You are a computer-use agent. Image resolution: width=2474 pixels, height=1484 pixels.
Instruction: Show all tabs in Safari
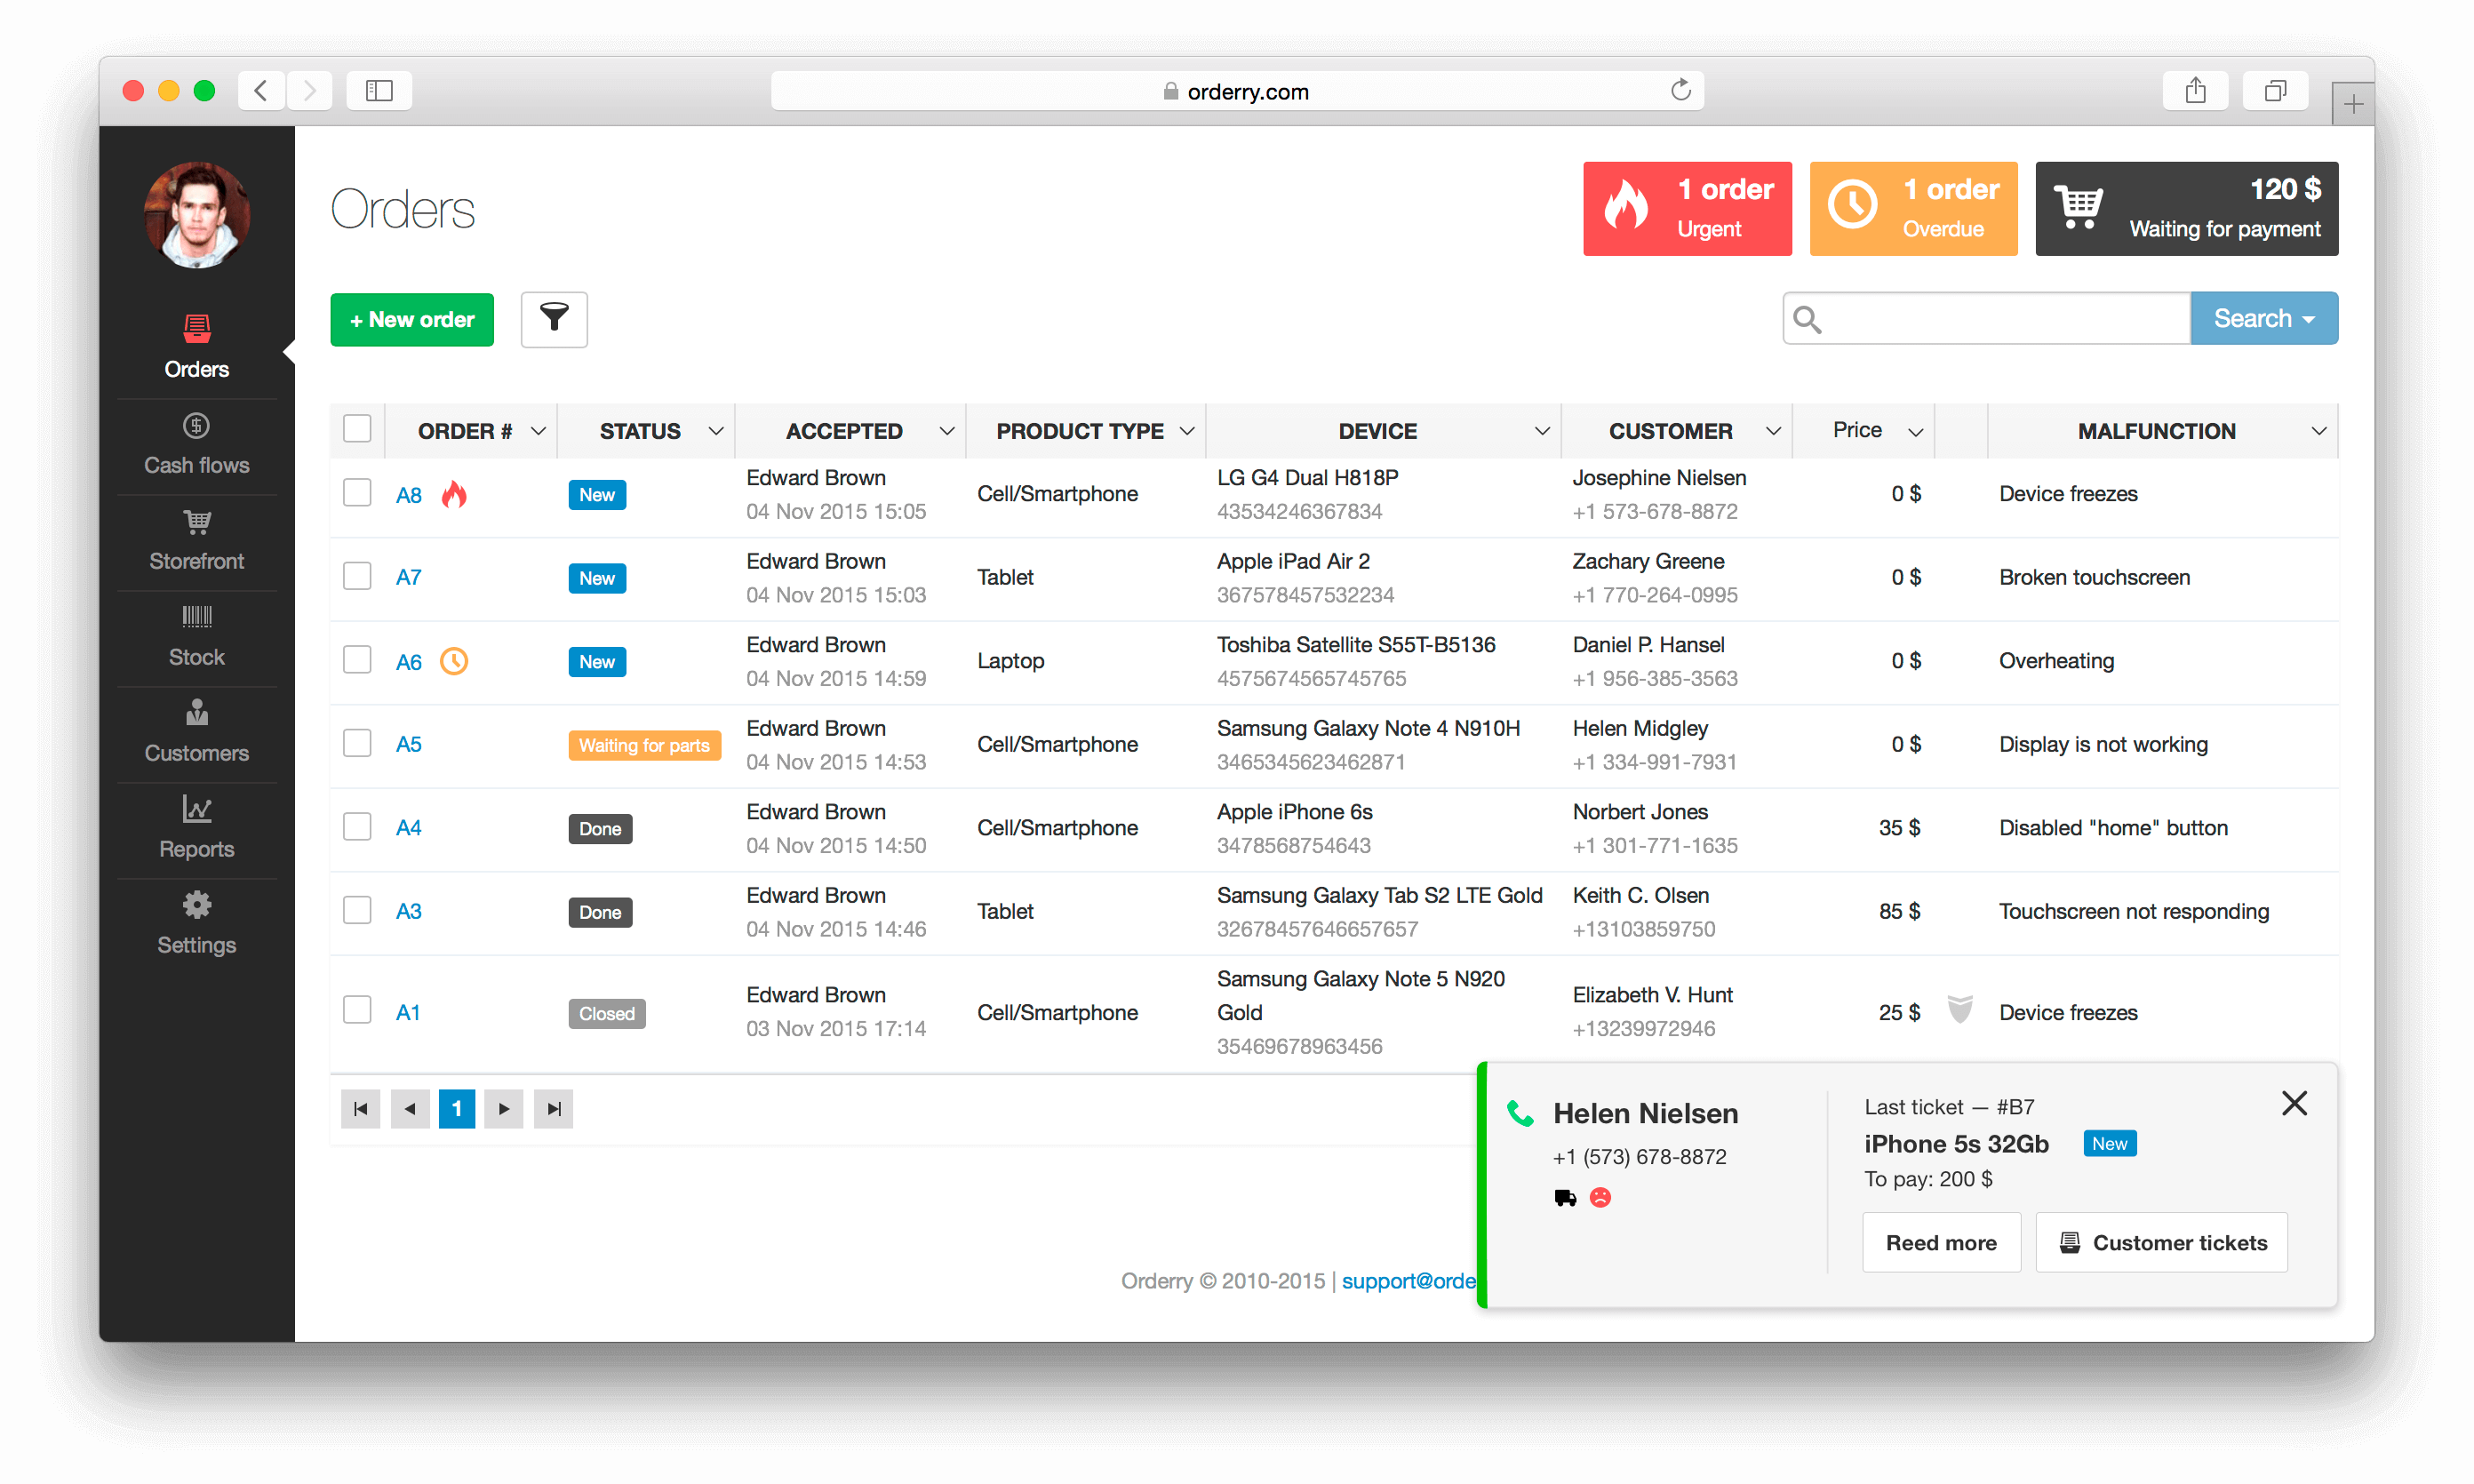(2275, 91)
